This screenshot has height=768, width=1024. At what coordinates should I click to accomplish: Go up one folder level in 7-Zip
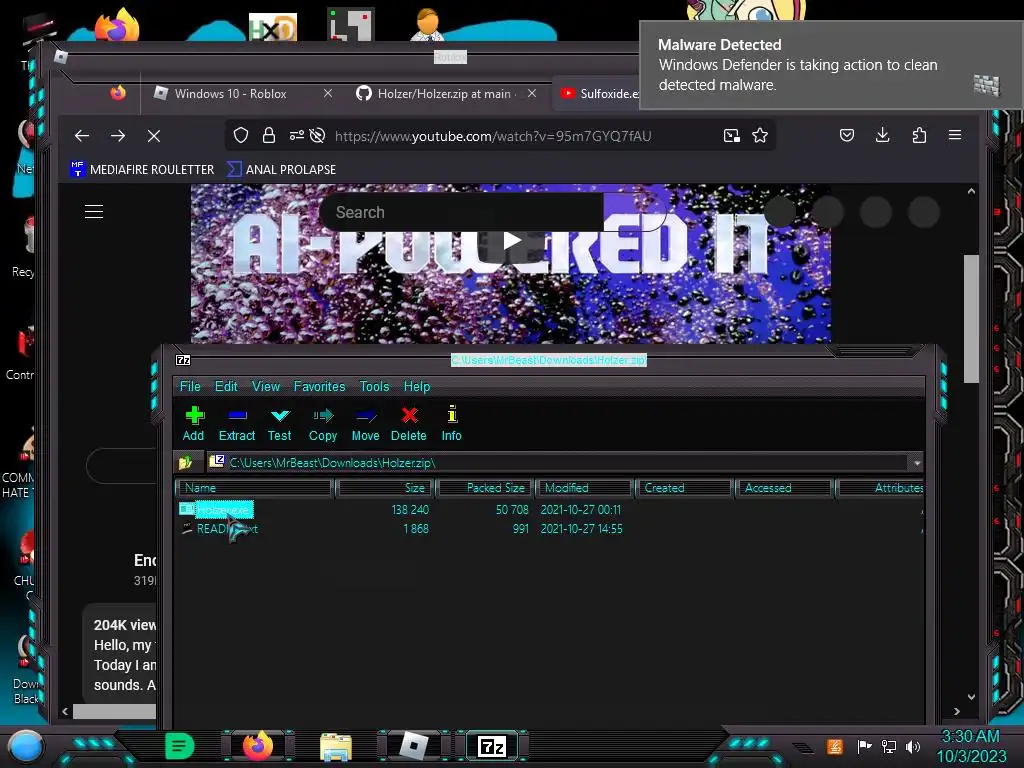[x=185, y=462]
